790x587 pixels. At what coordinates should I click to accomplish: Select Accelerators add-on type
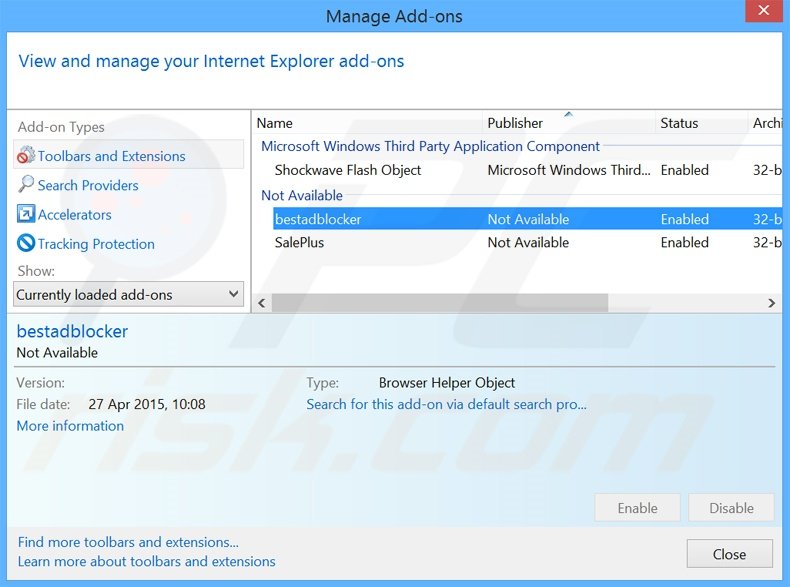click(x=75, y=215)
